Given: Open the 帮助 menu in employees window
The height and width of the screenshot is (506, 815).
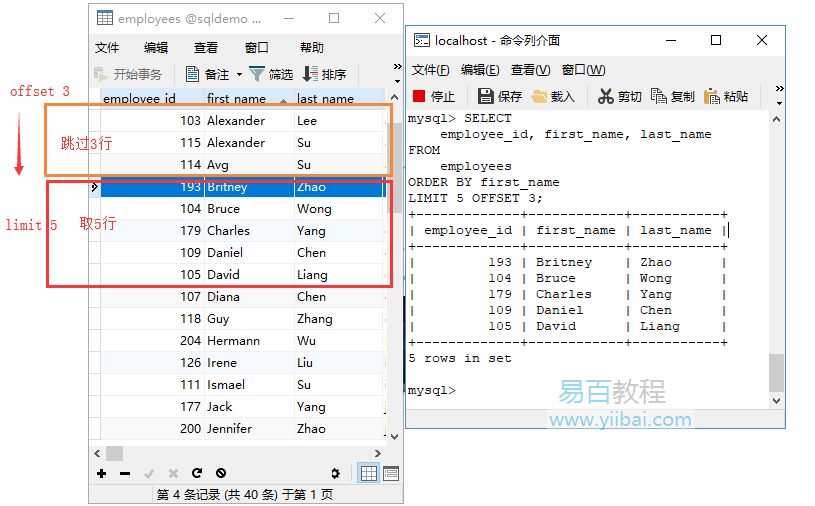Looking at the screenshot, I should [x=312, y=48].
